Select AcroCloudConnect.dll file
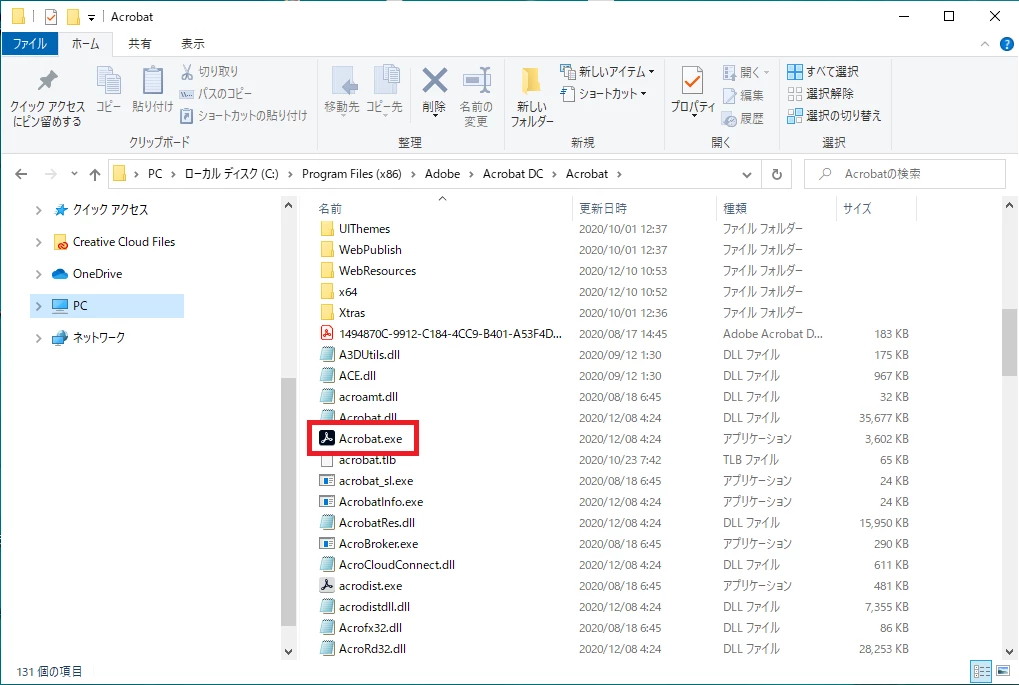 click(x=396, y=565)
